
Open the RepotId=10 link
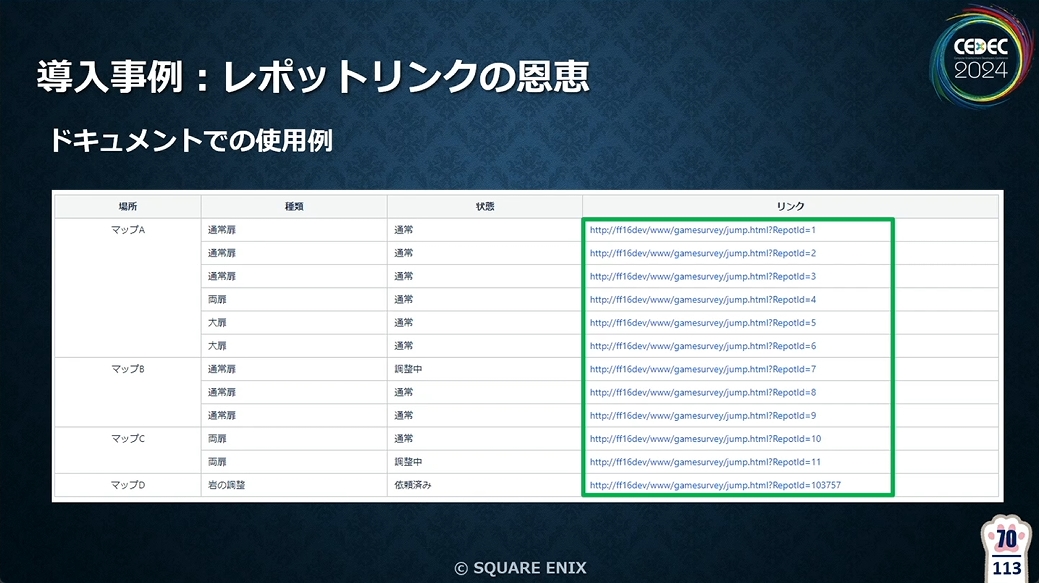pos(705,439)
